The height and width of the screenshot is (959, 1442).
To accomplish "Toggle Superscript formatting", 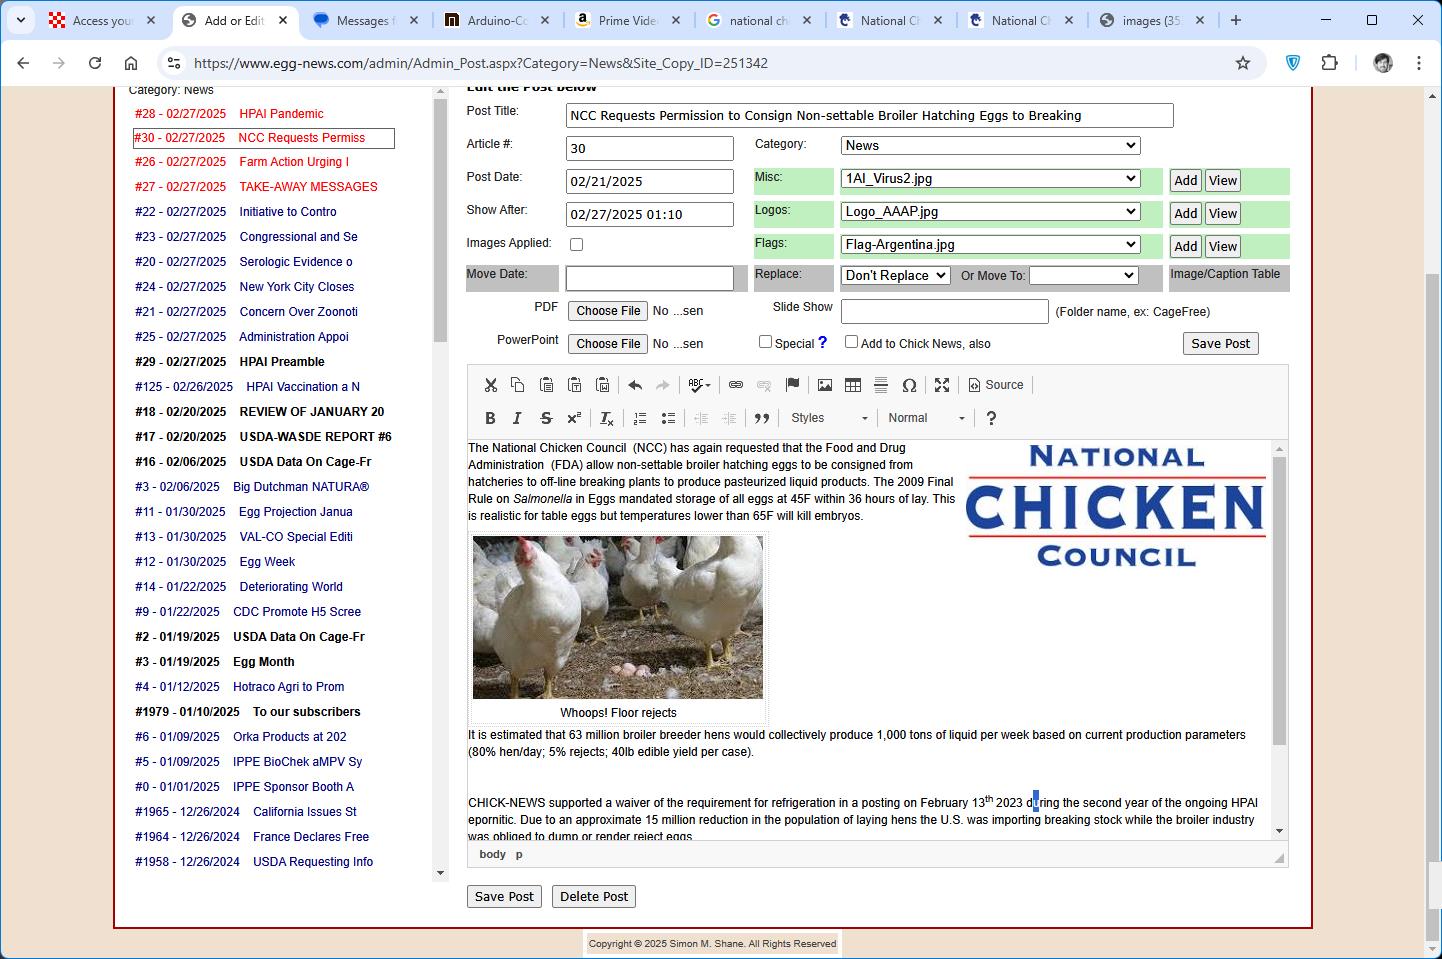I will click(x=574, y=418).
